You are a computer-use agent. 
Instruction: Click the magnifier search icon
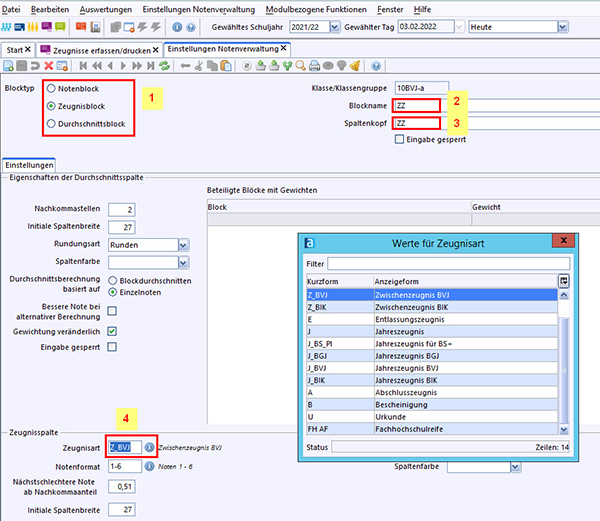point(301,66)
